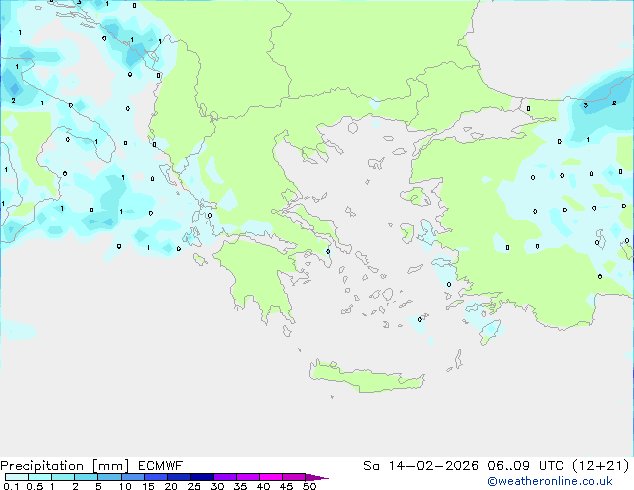Pick the 25–30 mm legend color swatch
634x490 pixels.
tap(202, 477)
